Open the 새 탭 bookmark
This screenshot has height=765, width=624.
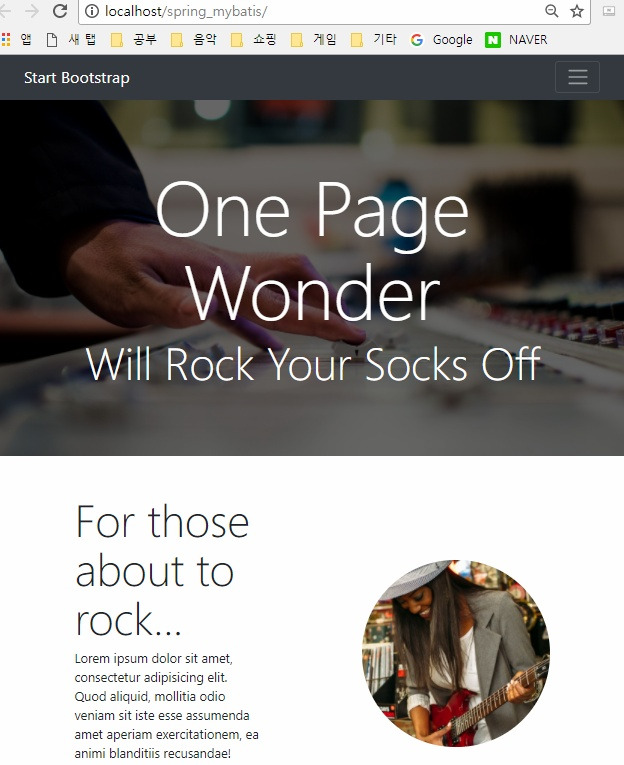(x=72, y=40)
